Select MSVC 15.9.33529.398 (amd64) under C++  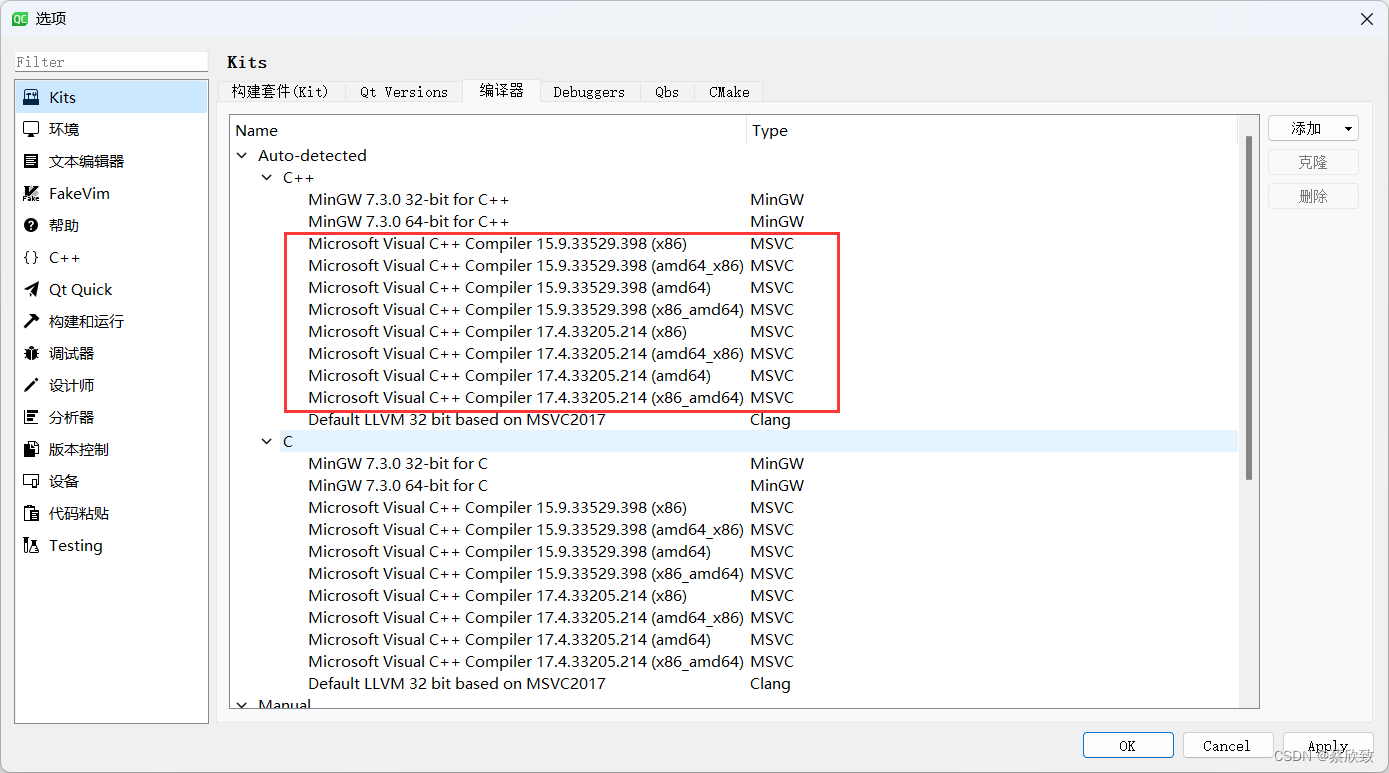(x=509, y=288)
